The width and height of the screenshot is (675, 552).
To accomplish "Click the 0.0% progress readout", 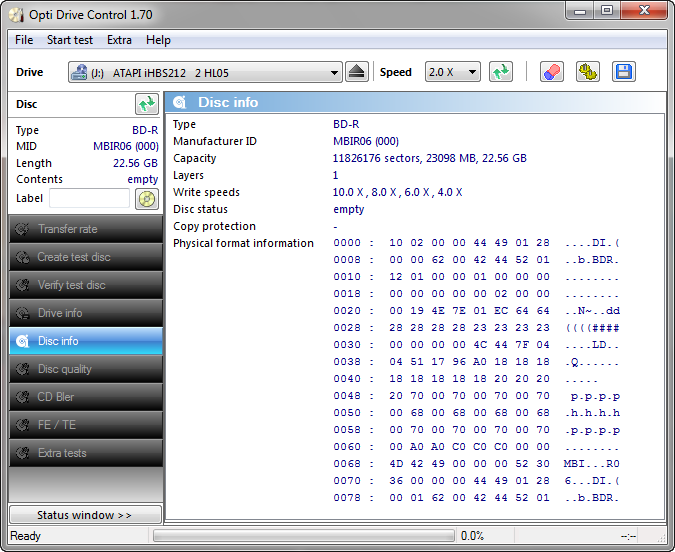I will tap(472, 536).
